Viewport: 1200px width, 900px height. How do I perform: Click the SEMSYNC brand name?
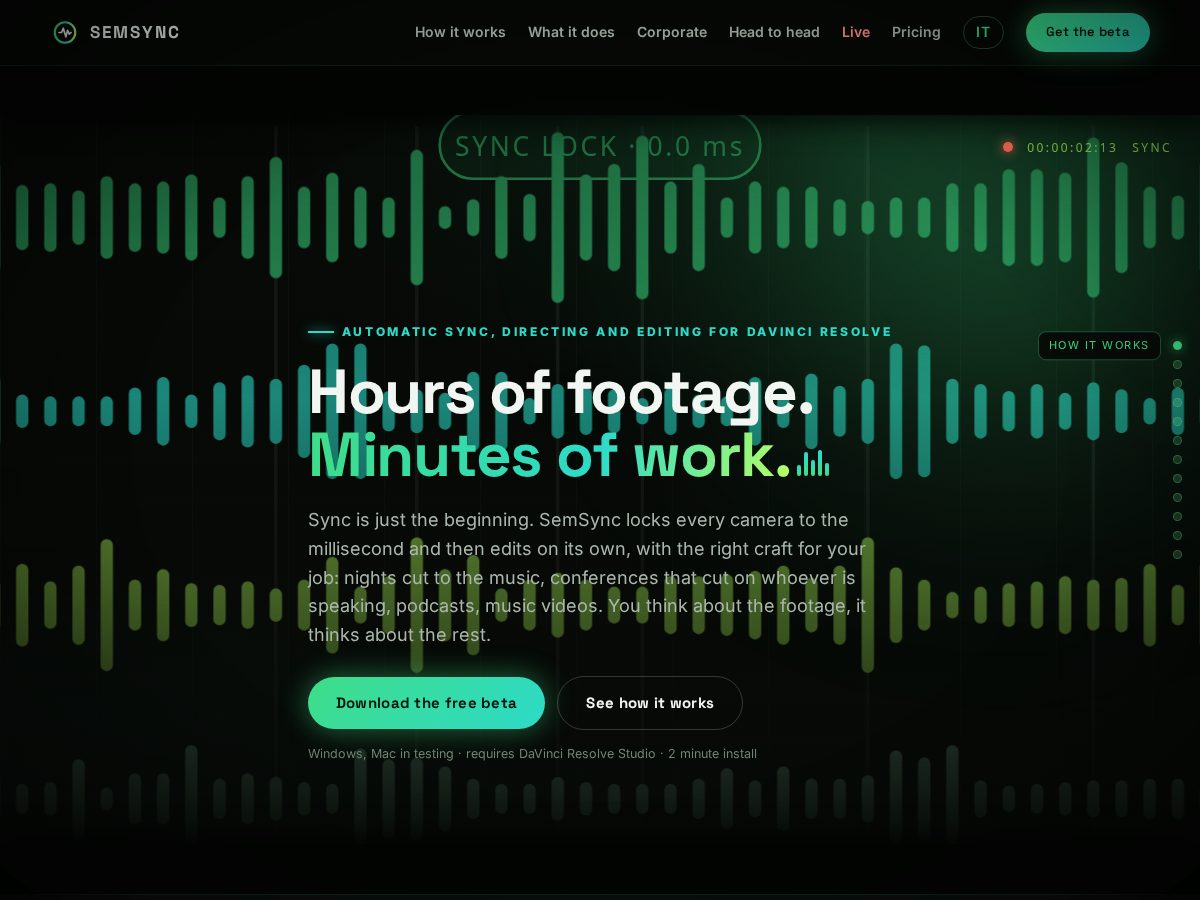click(135, 32)
